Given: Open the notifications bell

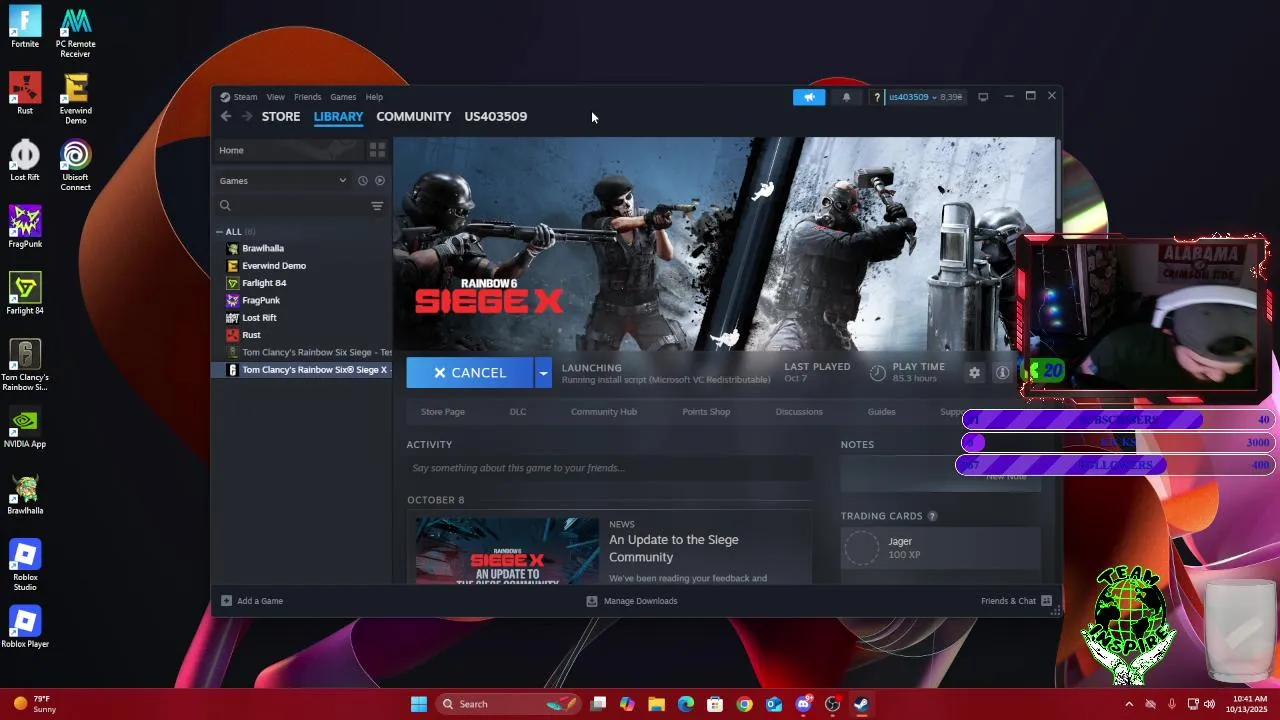Looking at the screenshot, I should click(x=847, y=97).
